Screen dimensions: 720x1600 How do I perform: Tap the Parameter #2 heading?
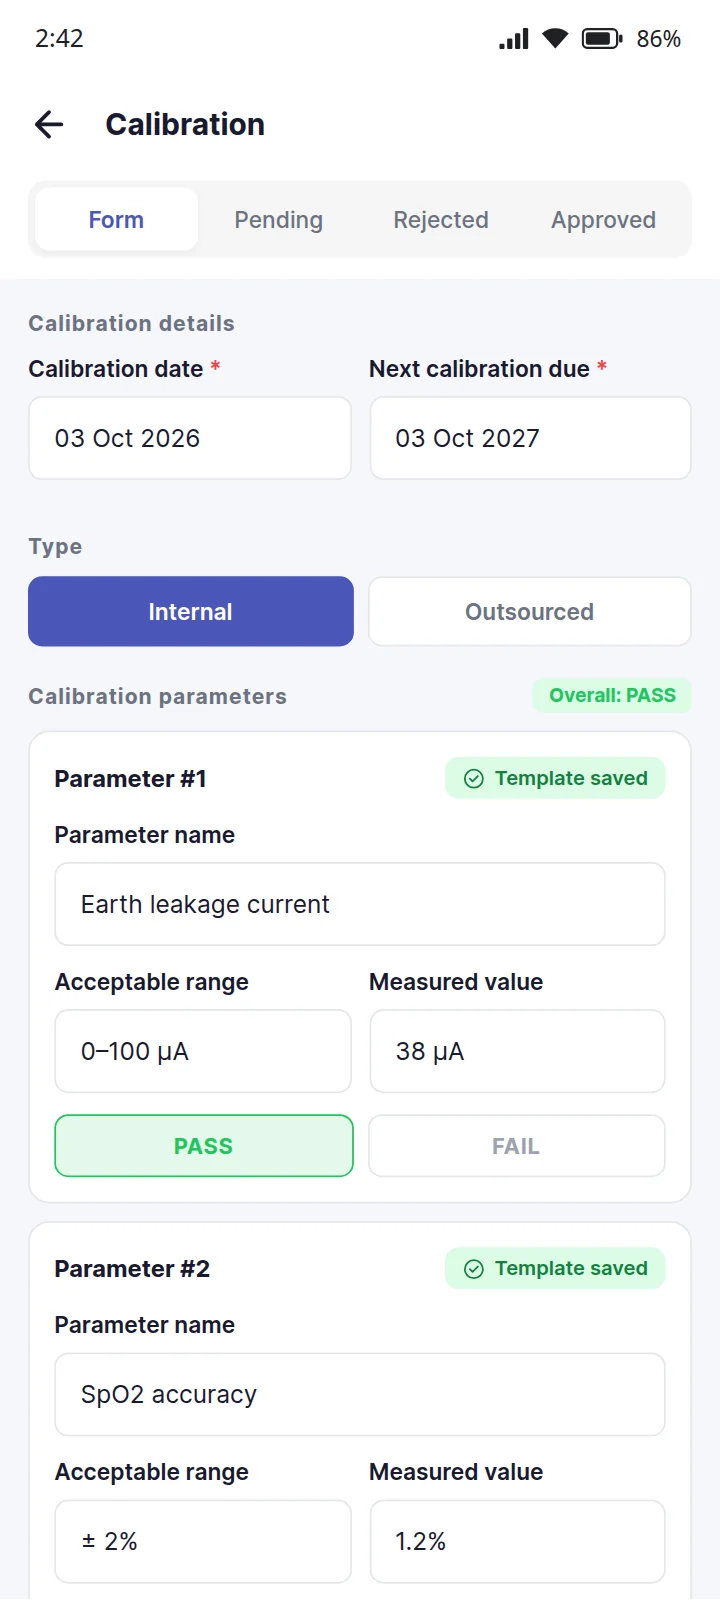pyautogui.click(x=132, y=1269)
